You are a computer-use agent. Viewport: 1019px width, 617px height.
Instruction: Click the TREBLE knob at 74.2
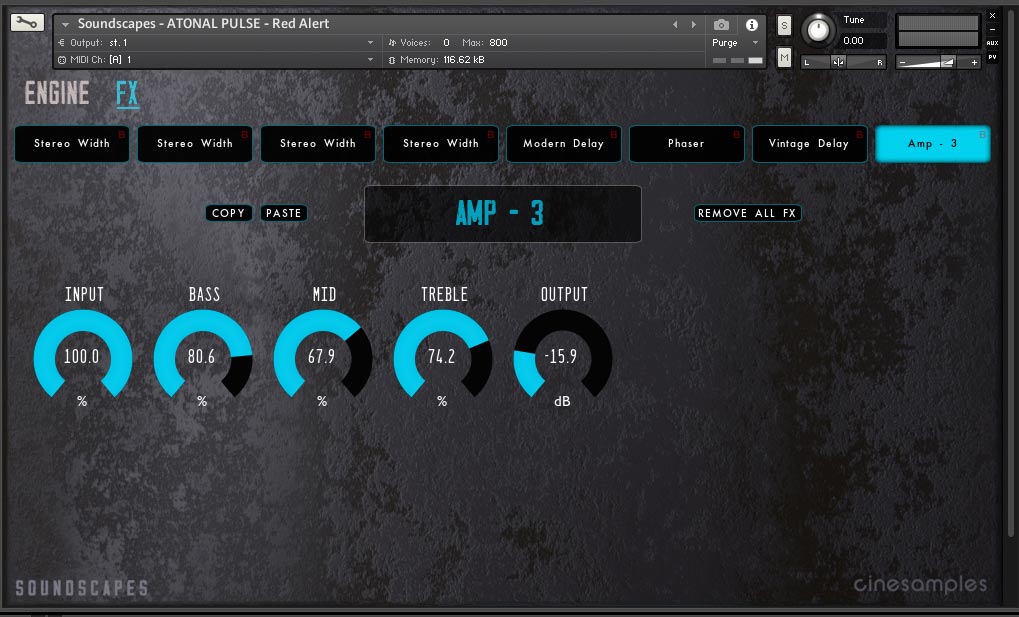[442, 357]
